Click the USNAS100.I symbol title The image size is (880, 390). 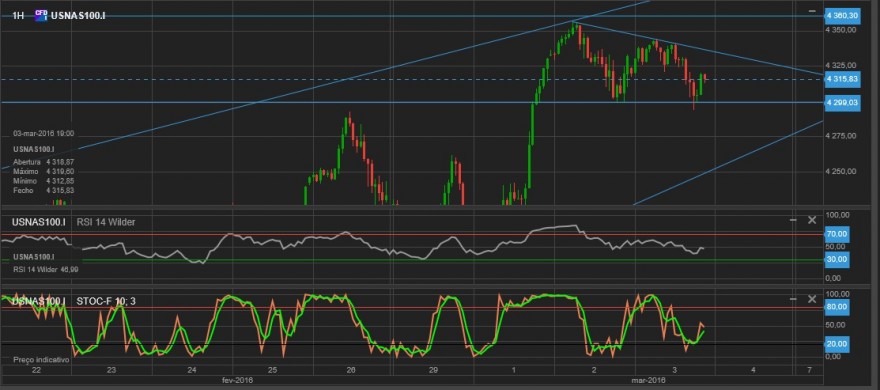point(78,16)
